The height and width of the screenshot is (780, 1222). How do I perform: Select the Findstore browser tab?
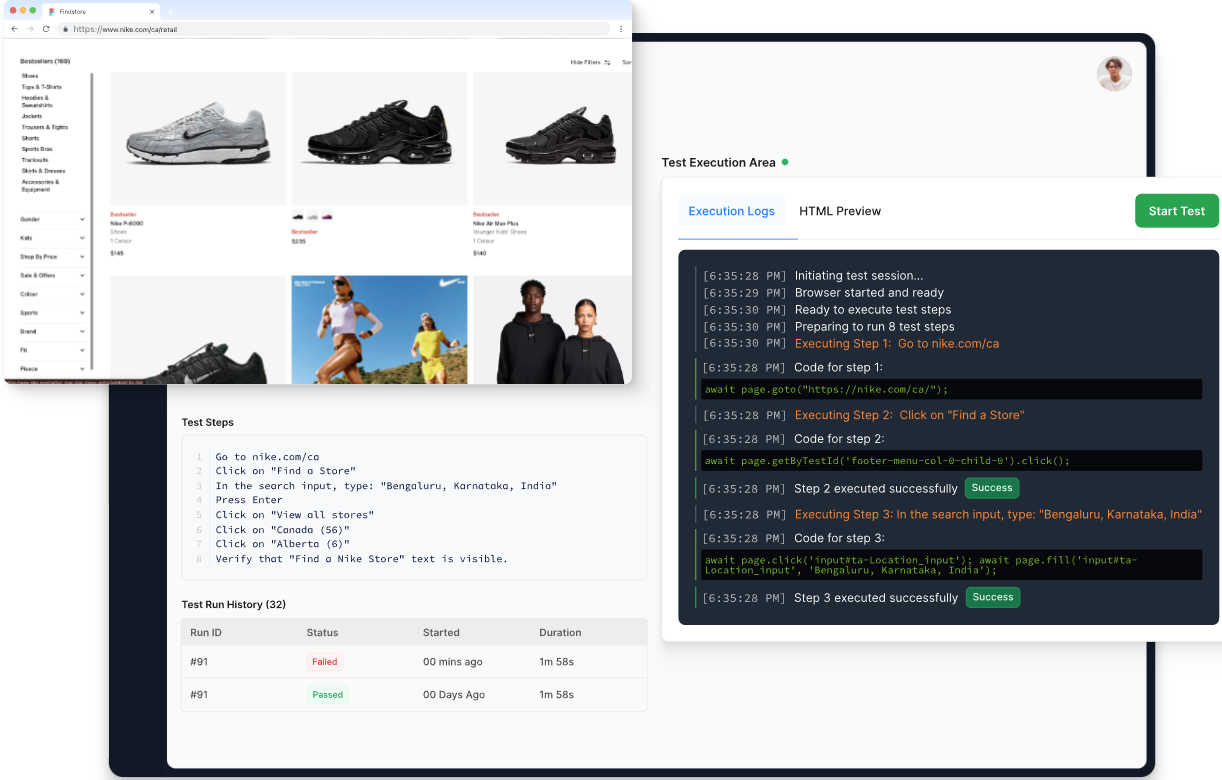click(101, 11)
